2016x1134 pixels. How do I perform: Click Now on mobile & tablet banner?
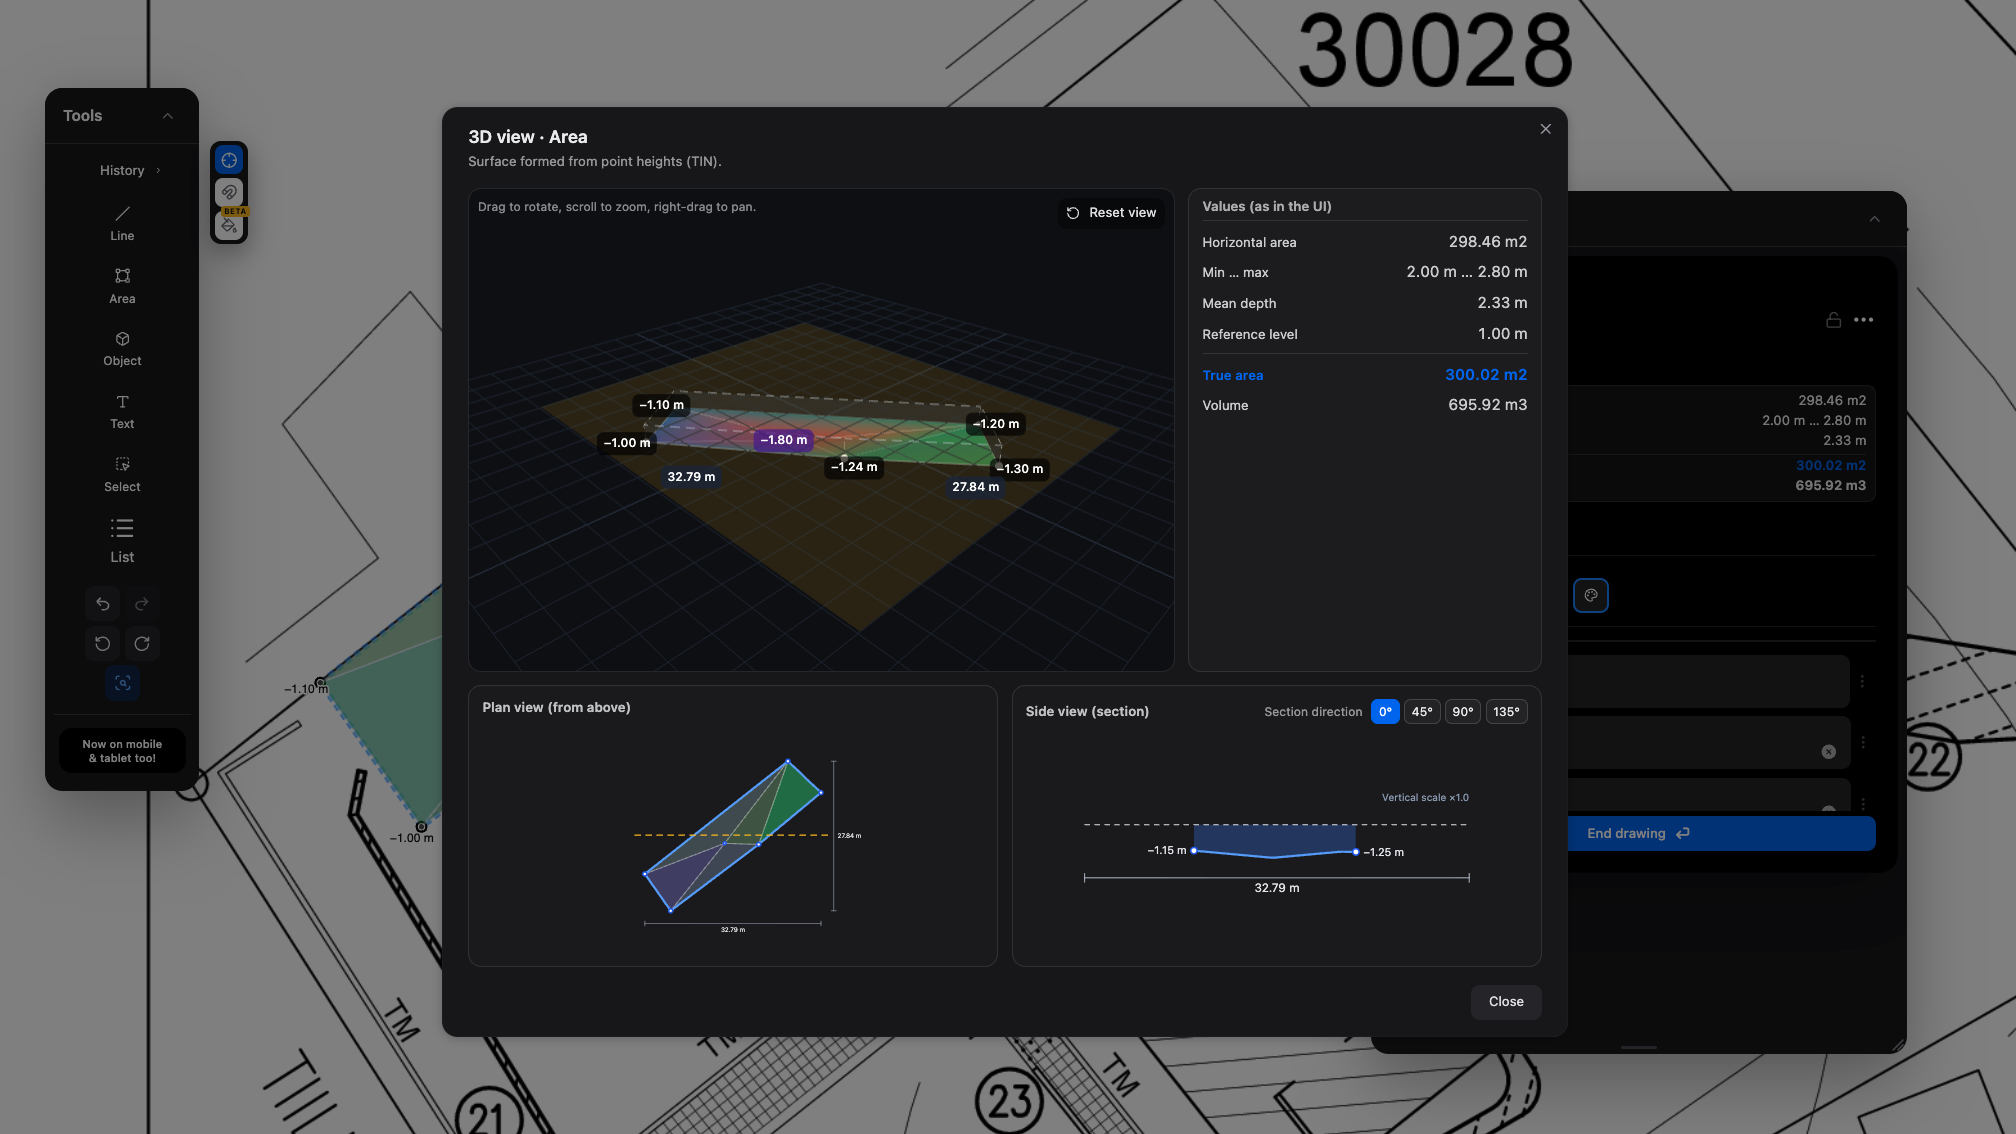coord(122,751)
